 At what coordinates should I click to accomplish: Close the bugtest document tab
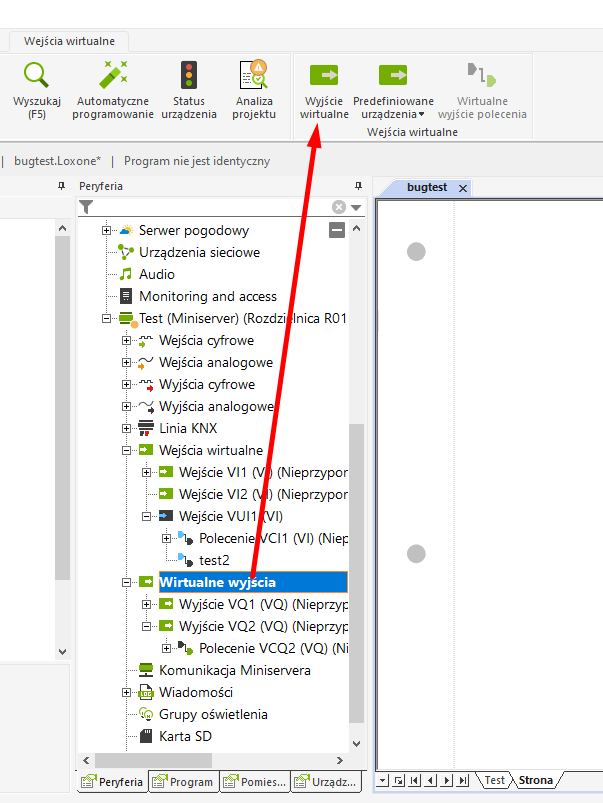coord(462,188)
